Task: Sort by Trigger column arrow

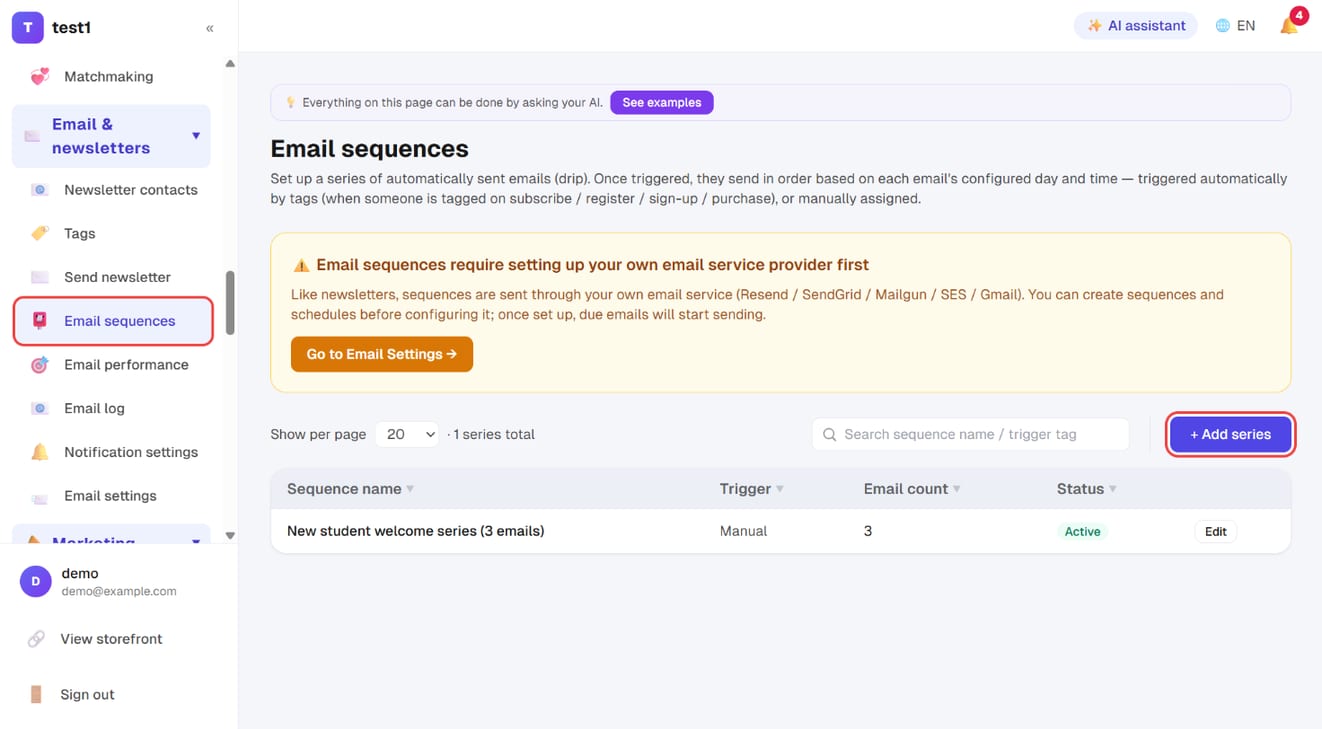Action: [x=780, y=489]
